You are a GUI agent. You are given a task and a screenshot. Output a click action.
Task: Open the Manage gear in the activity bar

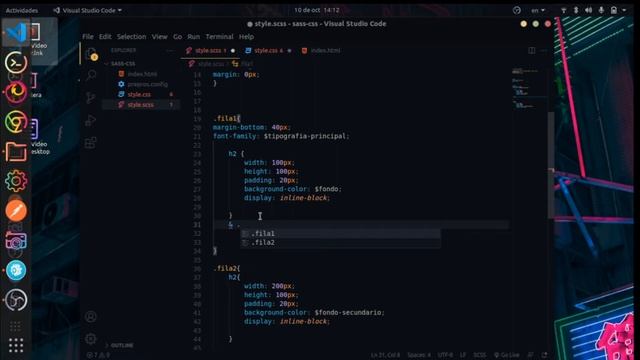[91, 338]
